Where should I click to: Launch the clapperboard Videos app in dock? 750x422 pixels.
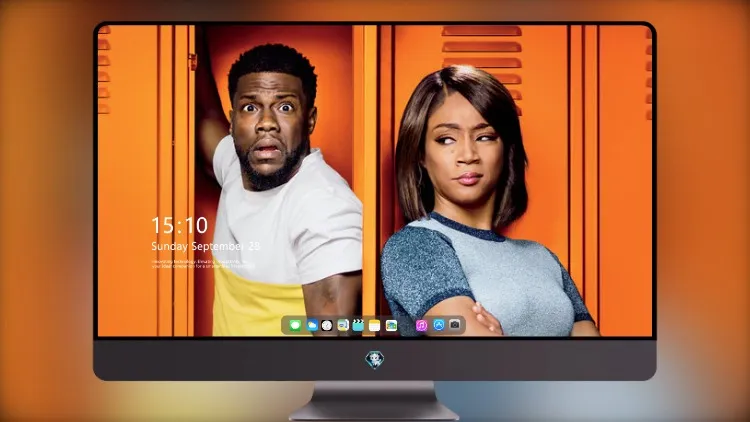pos(358,325)
